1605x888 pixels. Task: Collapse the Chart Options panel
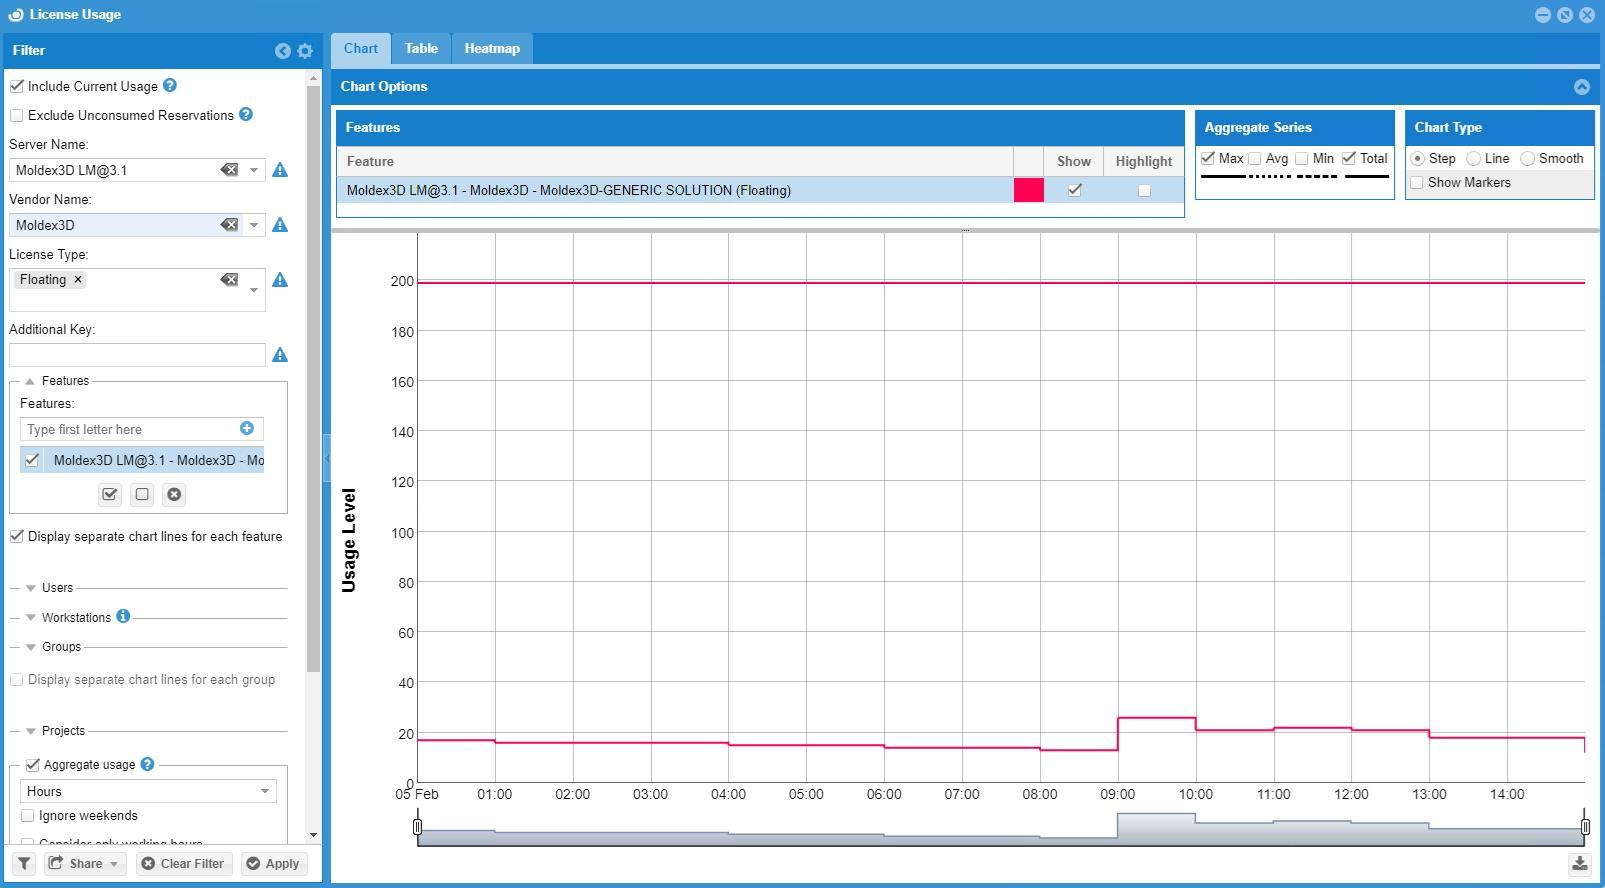coord(1582,87)
